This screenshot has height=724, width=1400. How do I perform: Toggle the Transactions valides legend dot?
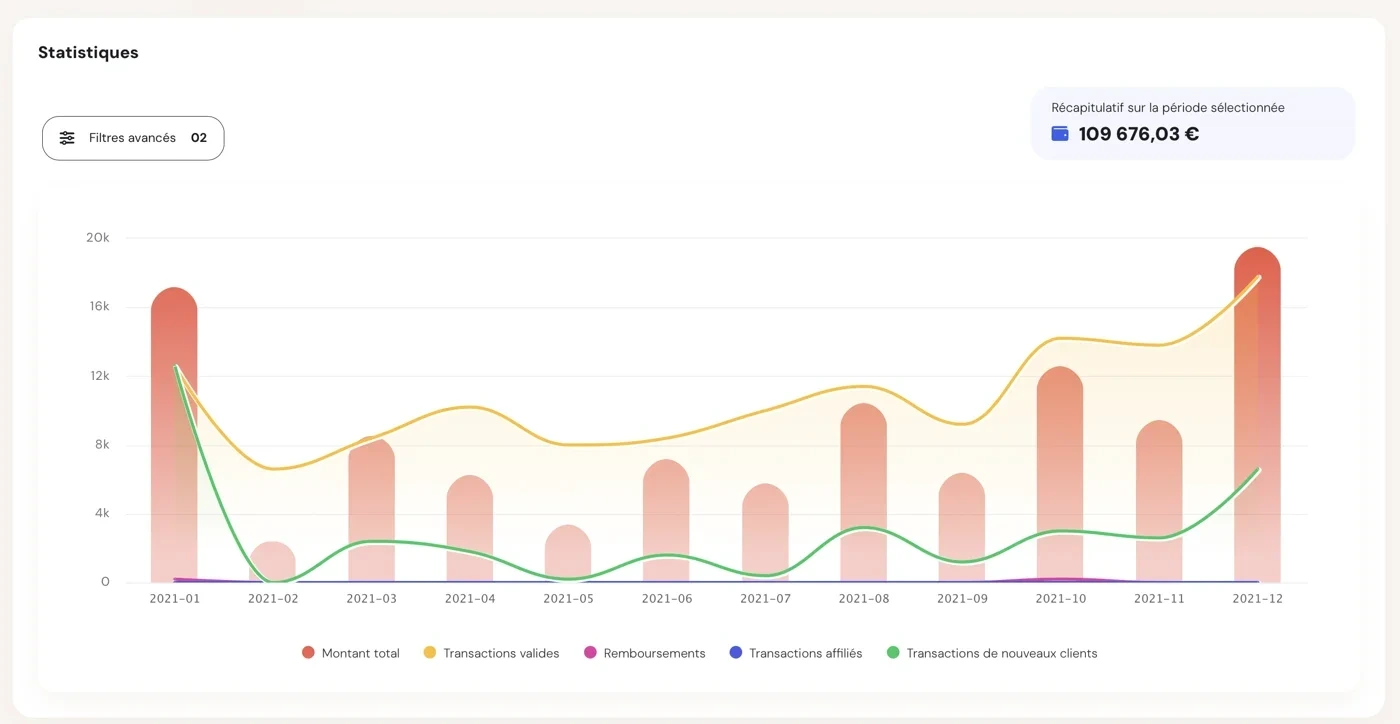pos(430,653)
